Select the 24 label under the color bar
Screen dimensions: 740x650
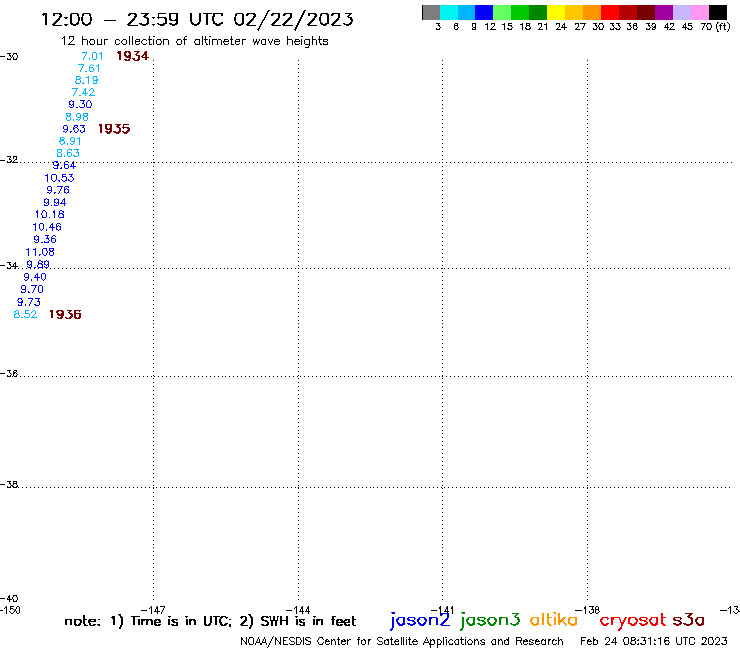point(561,27)
